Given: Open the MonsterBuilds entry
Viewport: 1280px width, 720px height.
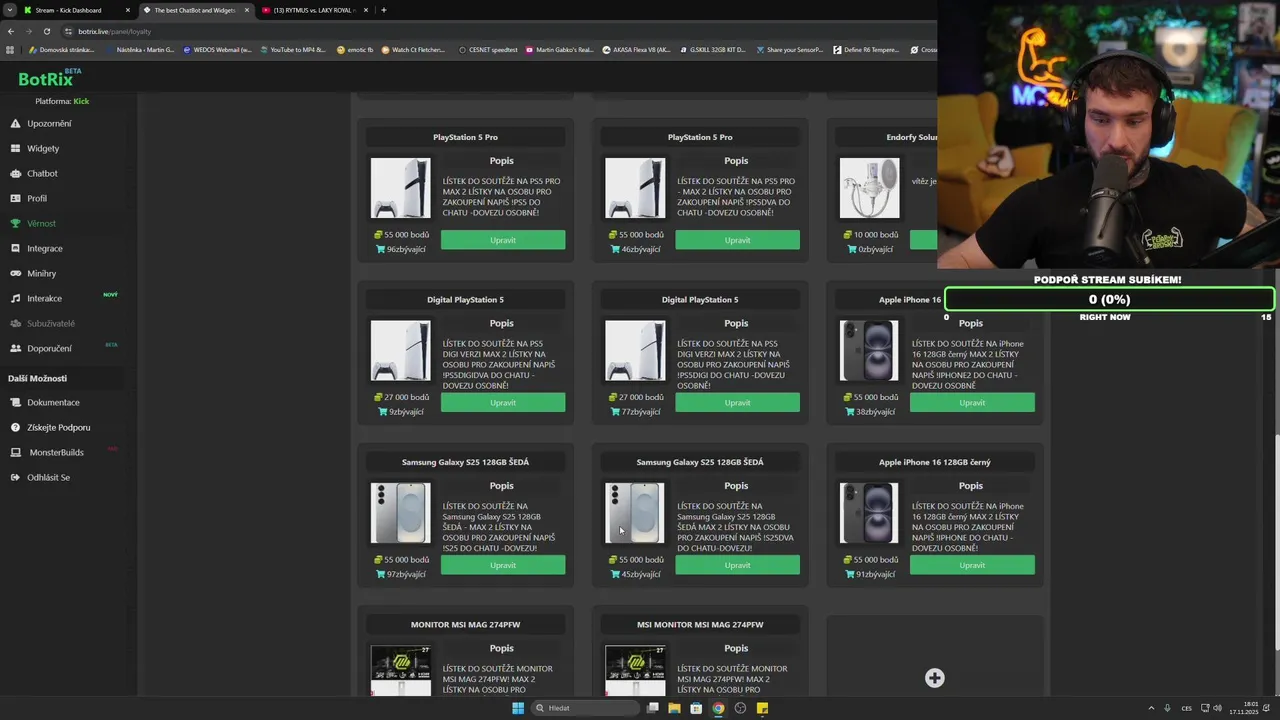Looking at the screenshot, I should click(56, 452).
